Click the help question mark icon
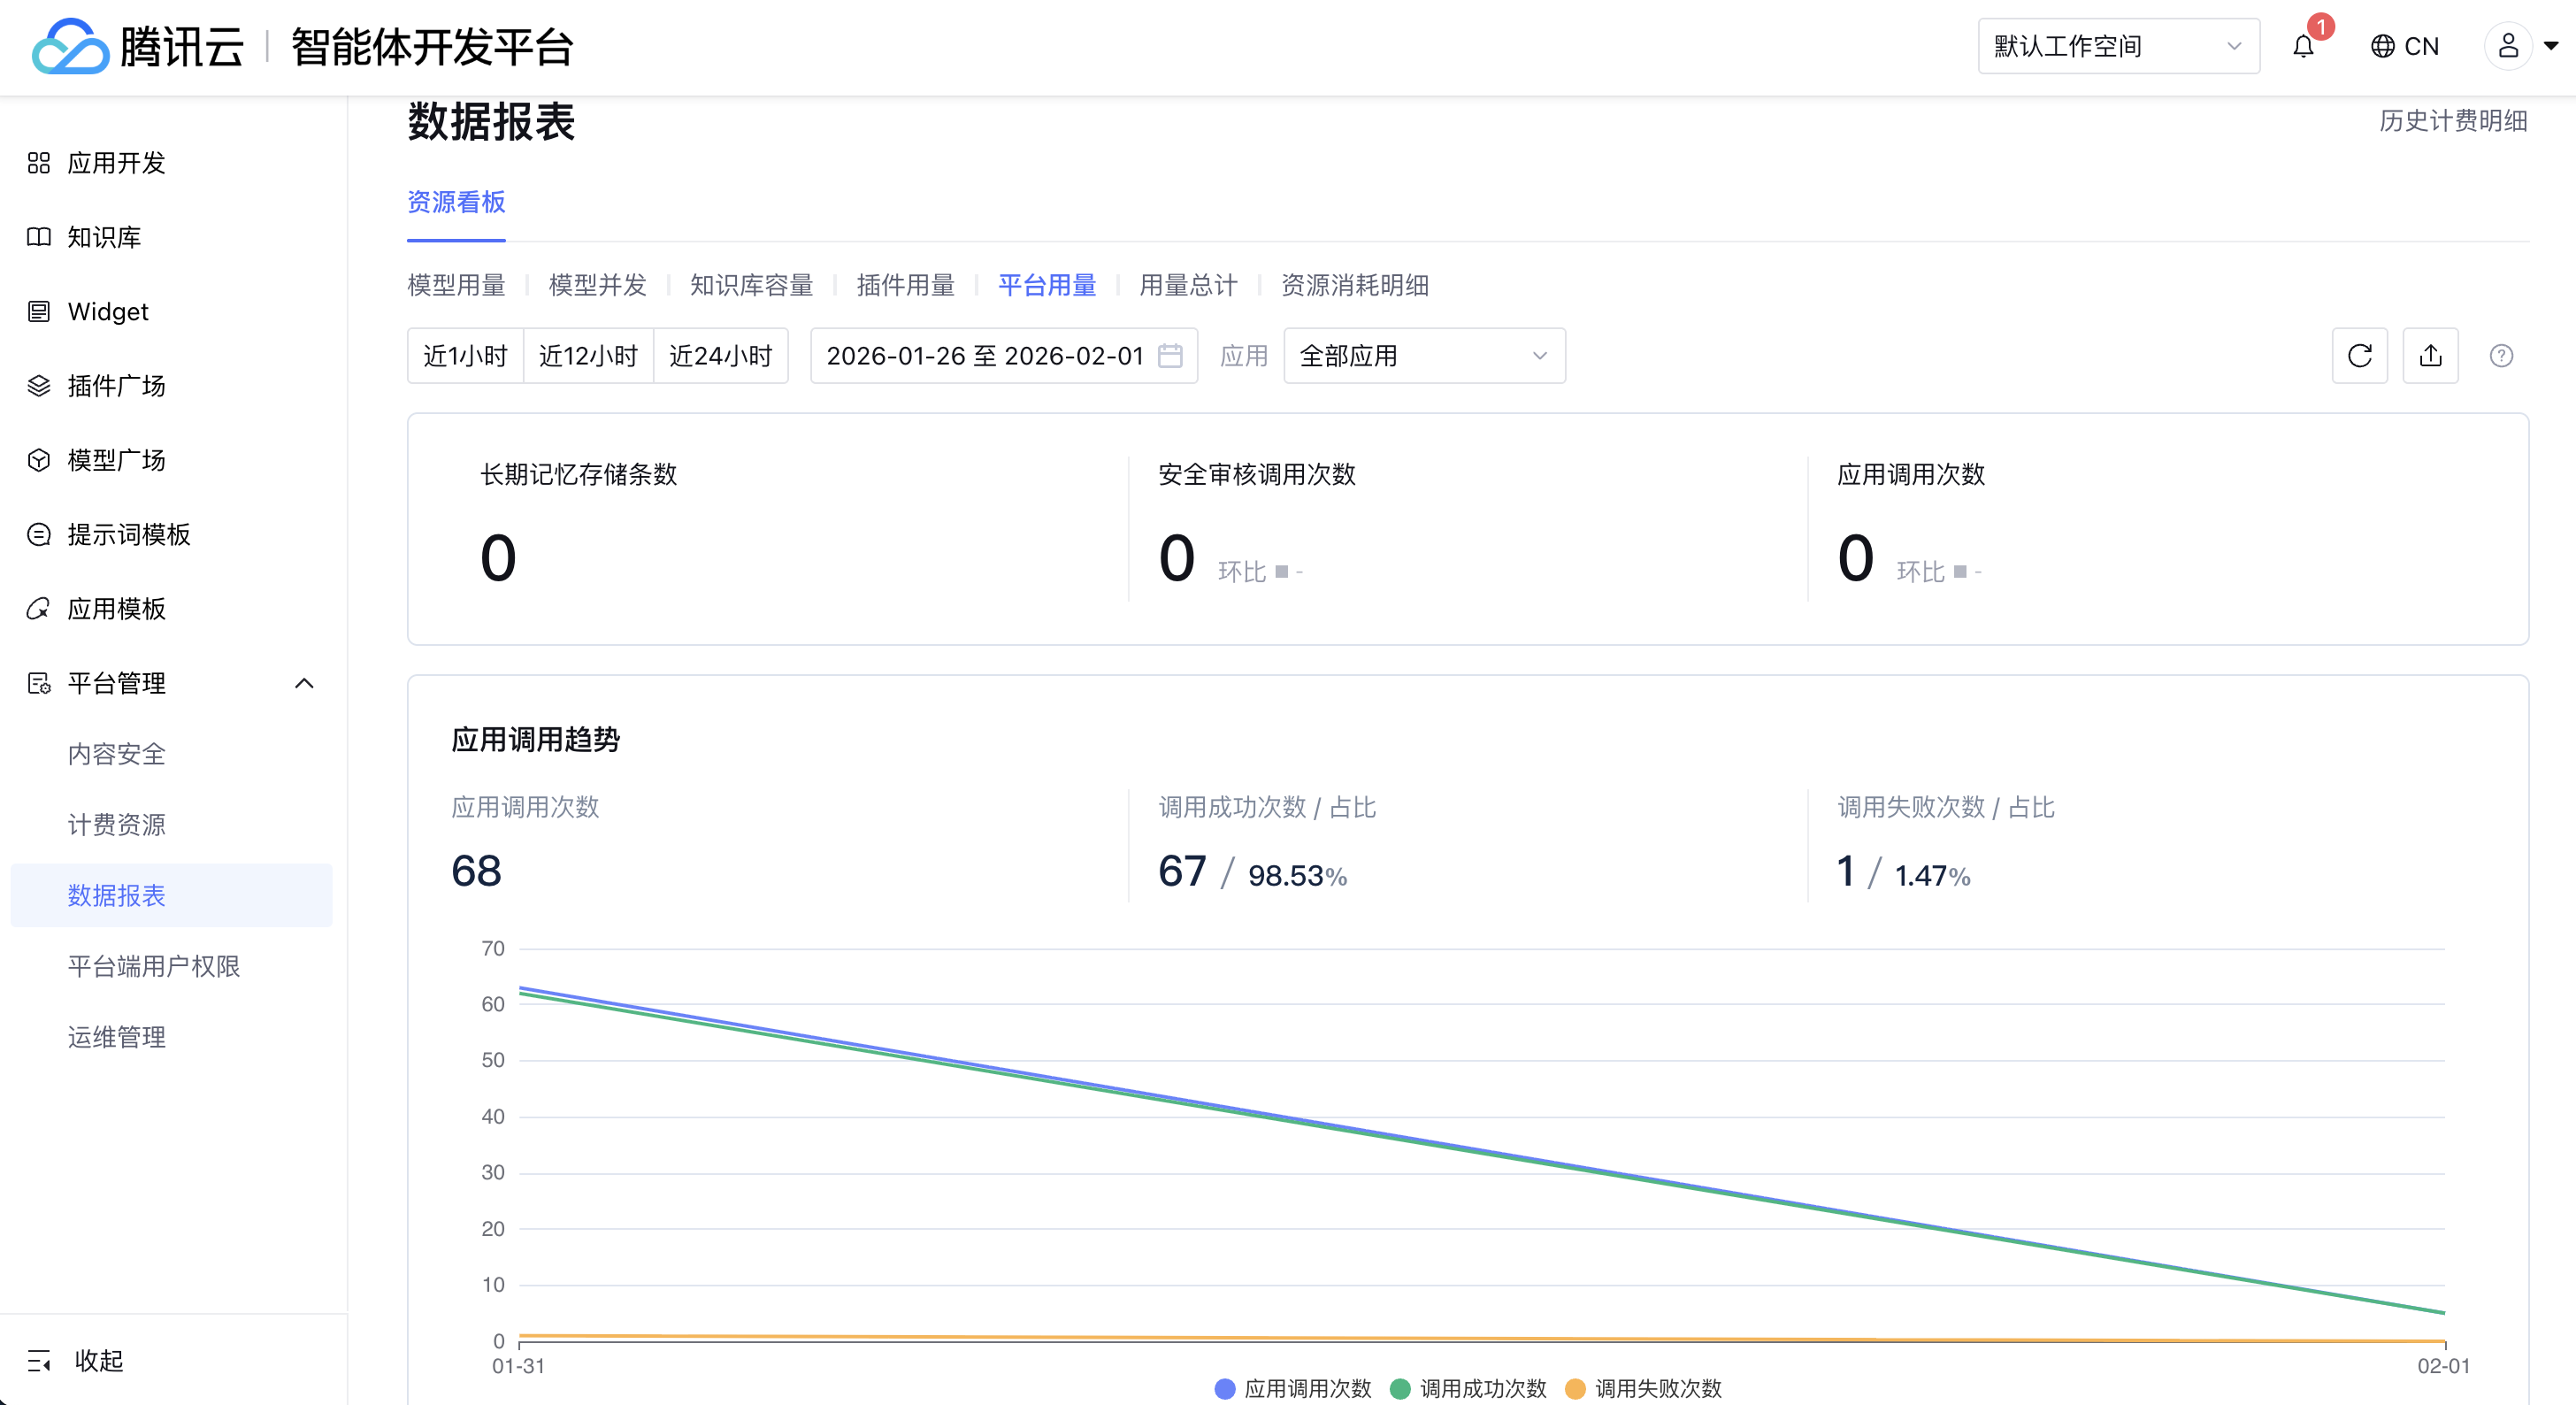The height and width of the screenshot is (1405, 2576). click(x=2501, y=356)
